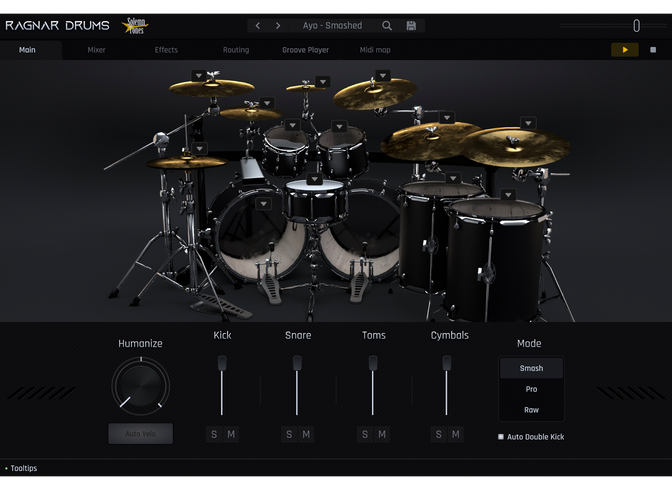
Task: Enable the Auto Double Kick checkbox
Action: (x=501, y=437)
